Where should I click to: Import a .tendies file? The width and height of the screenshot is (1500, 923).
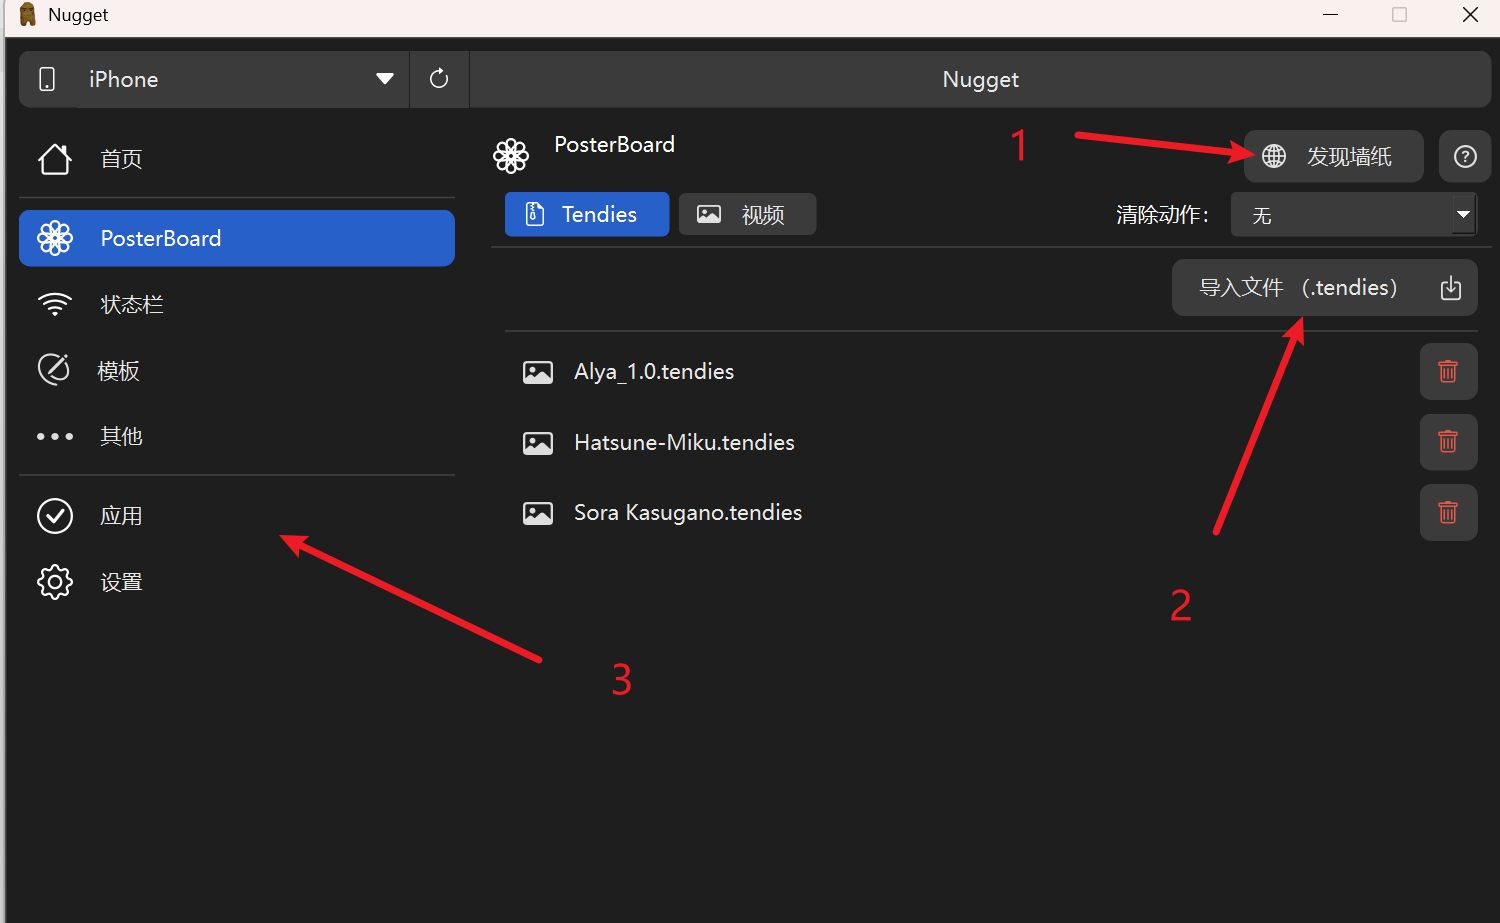pos(1324,288)
